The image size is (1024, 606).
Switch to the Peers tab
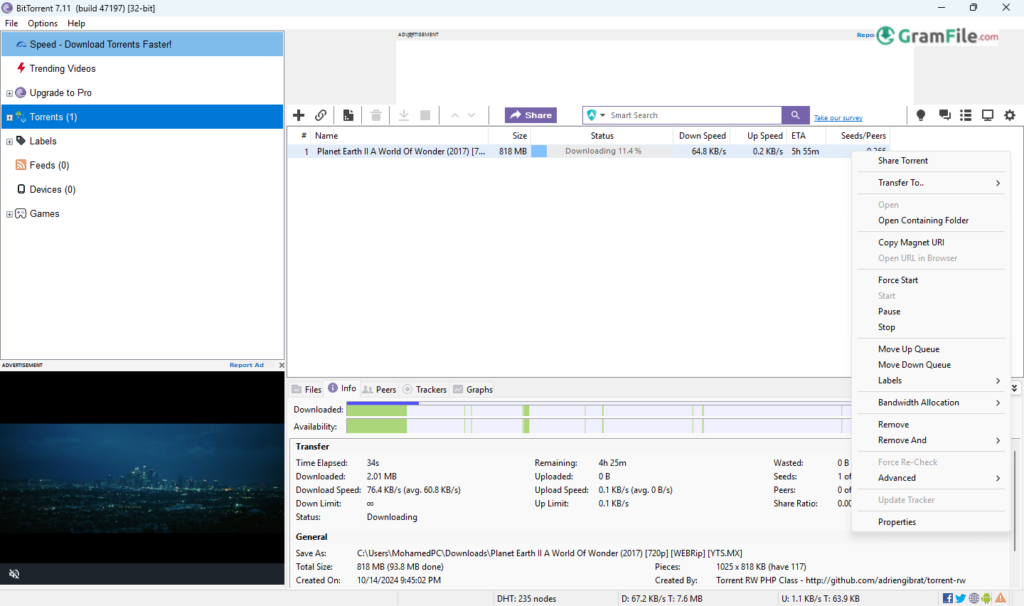coord(379,389)
